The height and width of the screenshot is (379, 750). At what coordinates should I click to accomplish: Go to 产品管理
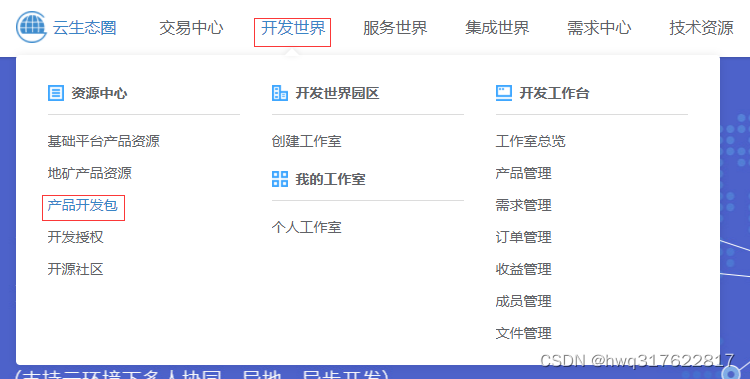[524, 173]
